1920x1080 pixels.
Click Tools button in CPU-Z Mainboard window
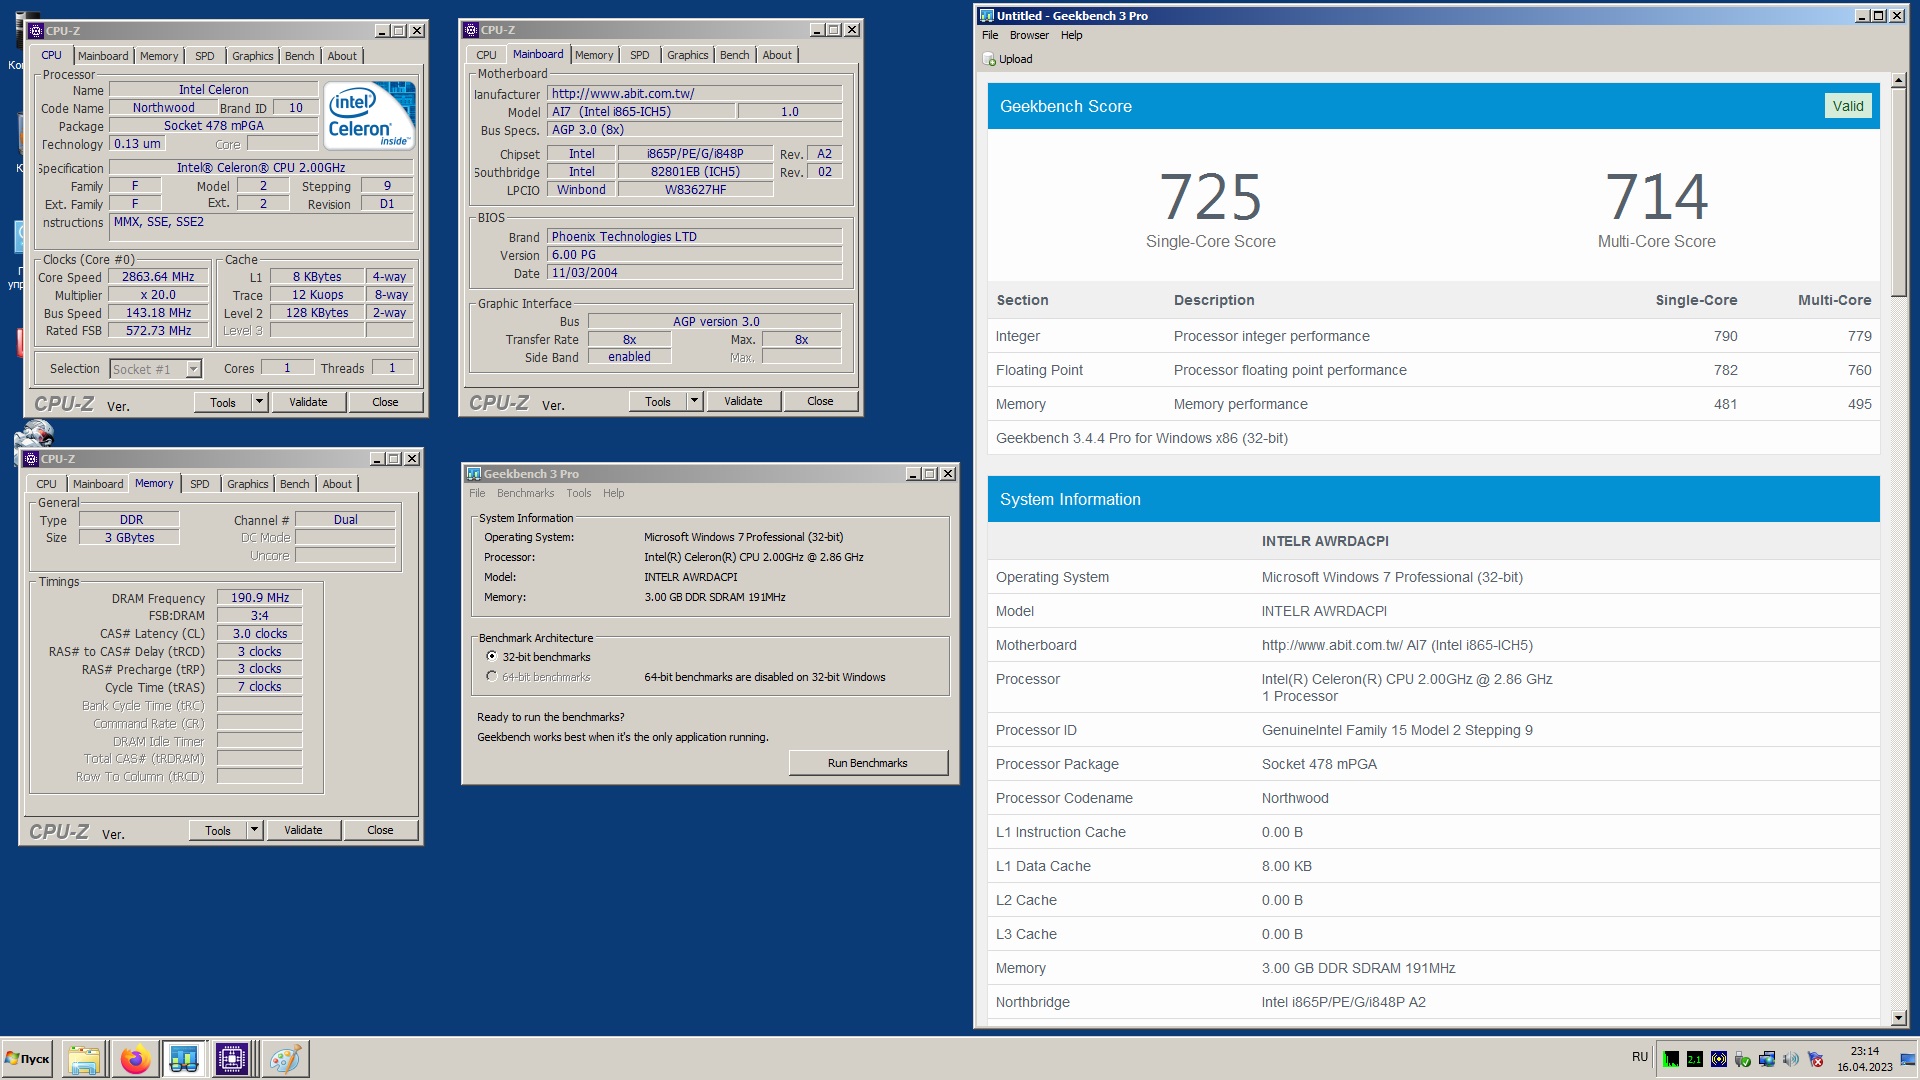[x=658, y=401]
